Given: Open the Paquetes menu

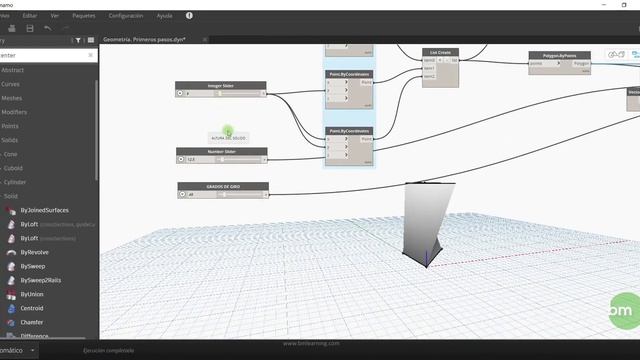Looking at the screenshot, I should pyautogui.click(x=84, y=16).
